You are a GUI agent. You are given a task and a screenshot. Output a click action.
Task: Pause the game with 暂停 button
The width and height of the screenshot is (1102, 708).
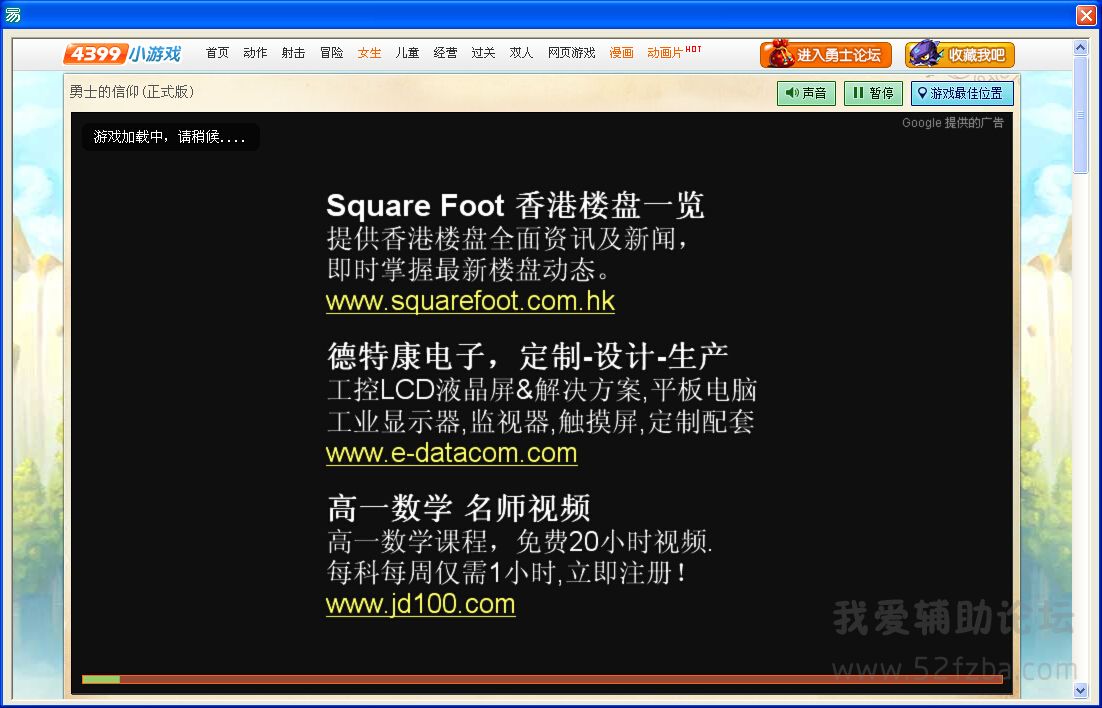(873, 93)
